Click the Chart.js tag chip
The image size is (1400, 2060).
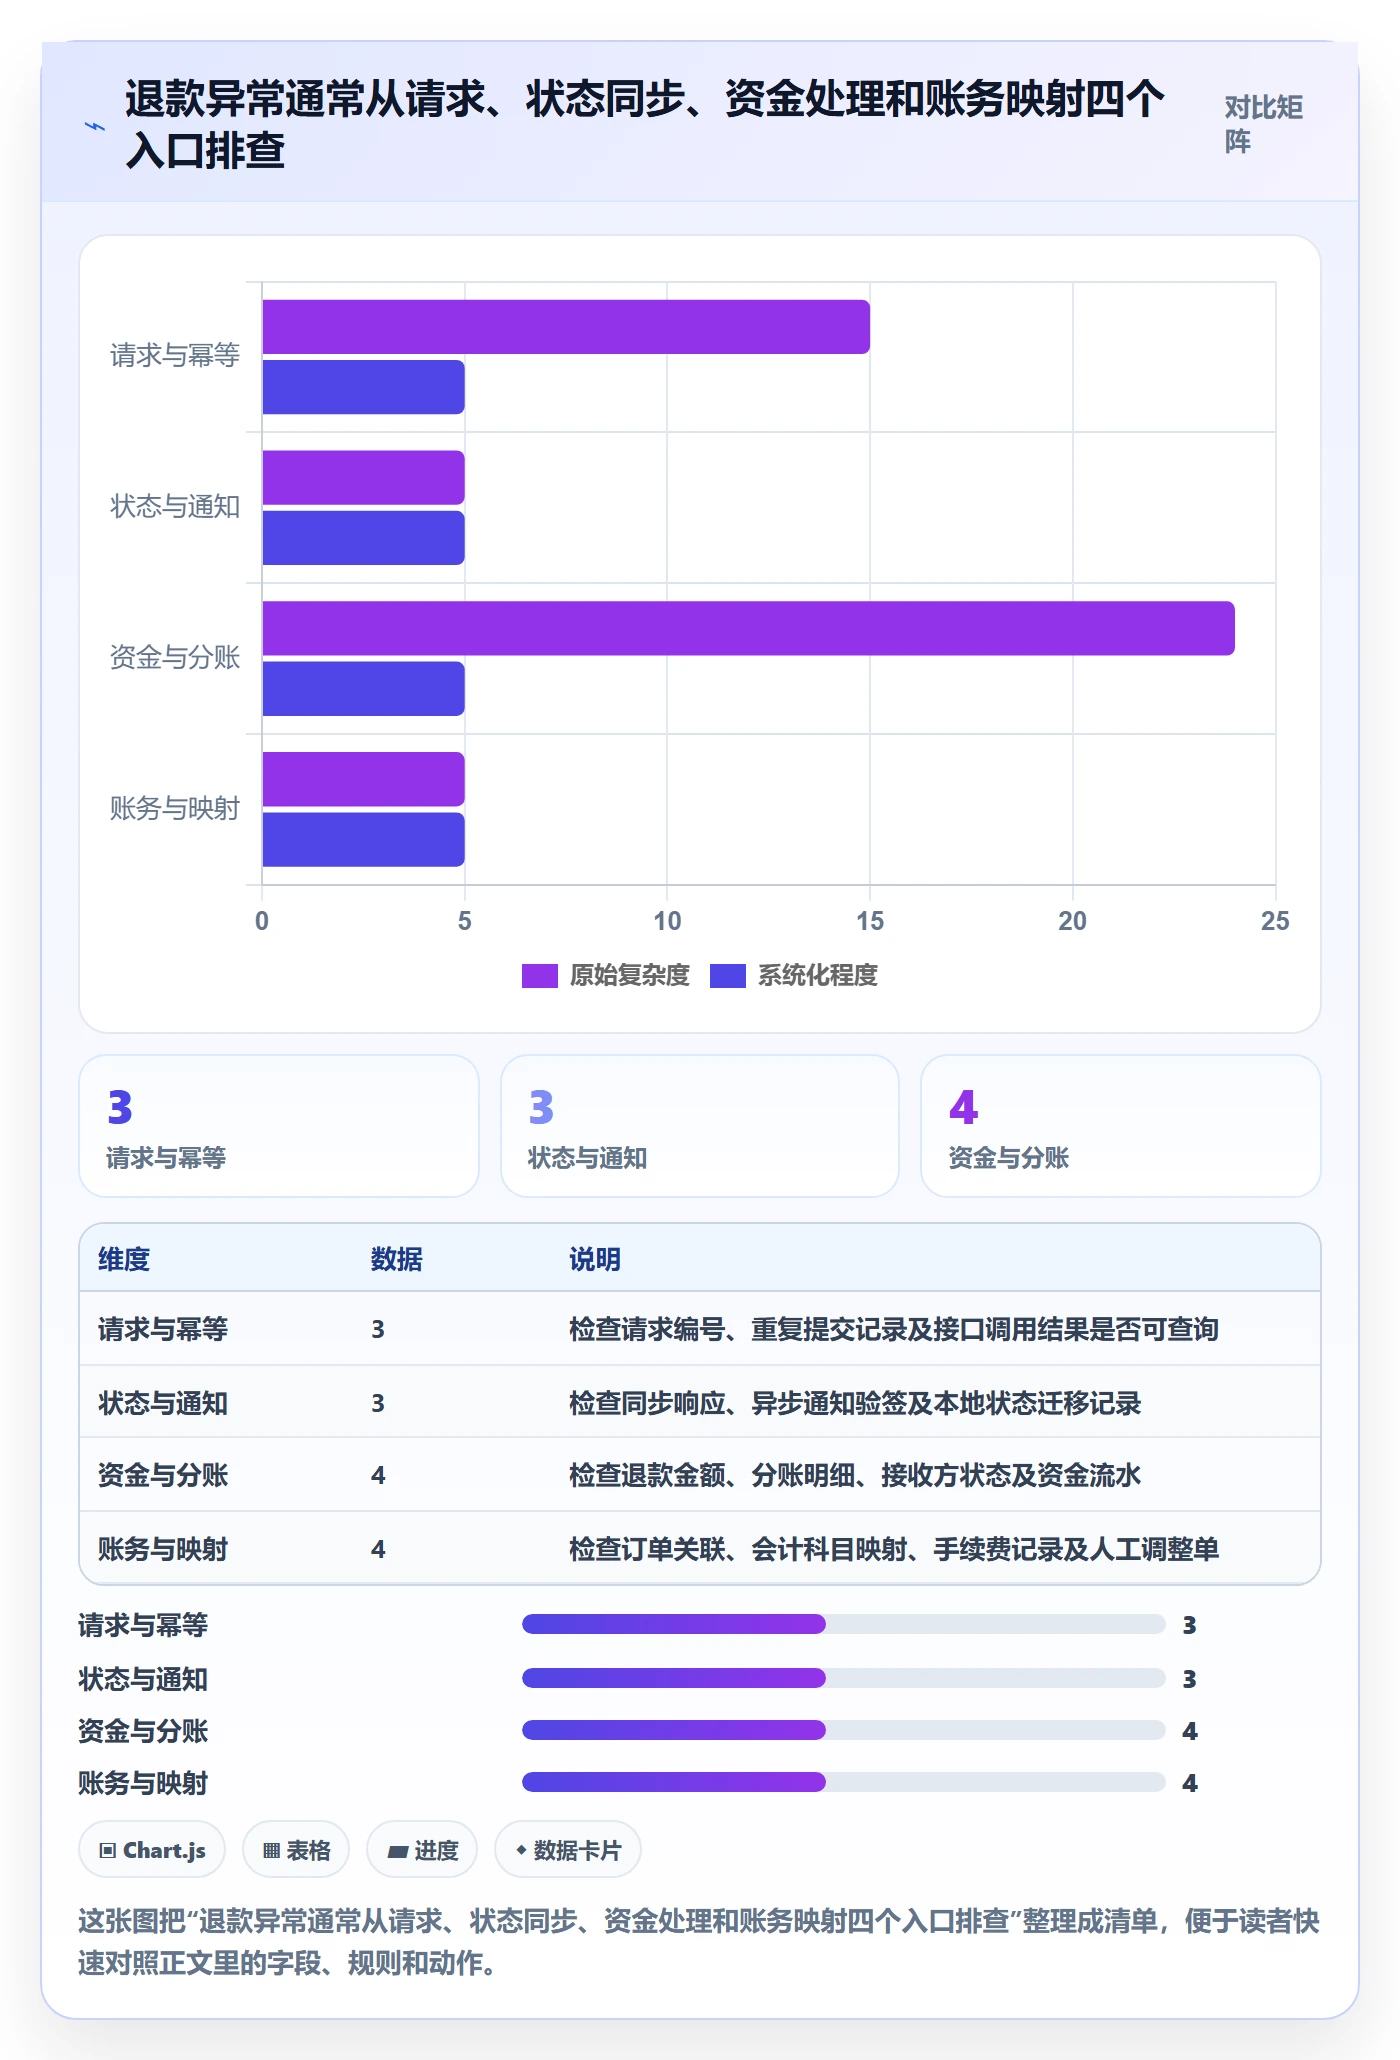coord(152,1850)
